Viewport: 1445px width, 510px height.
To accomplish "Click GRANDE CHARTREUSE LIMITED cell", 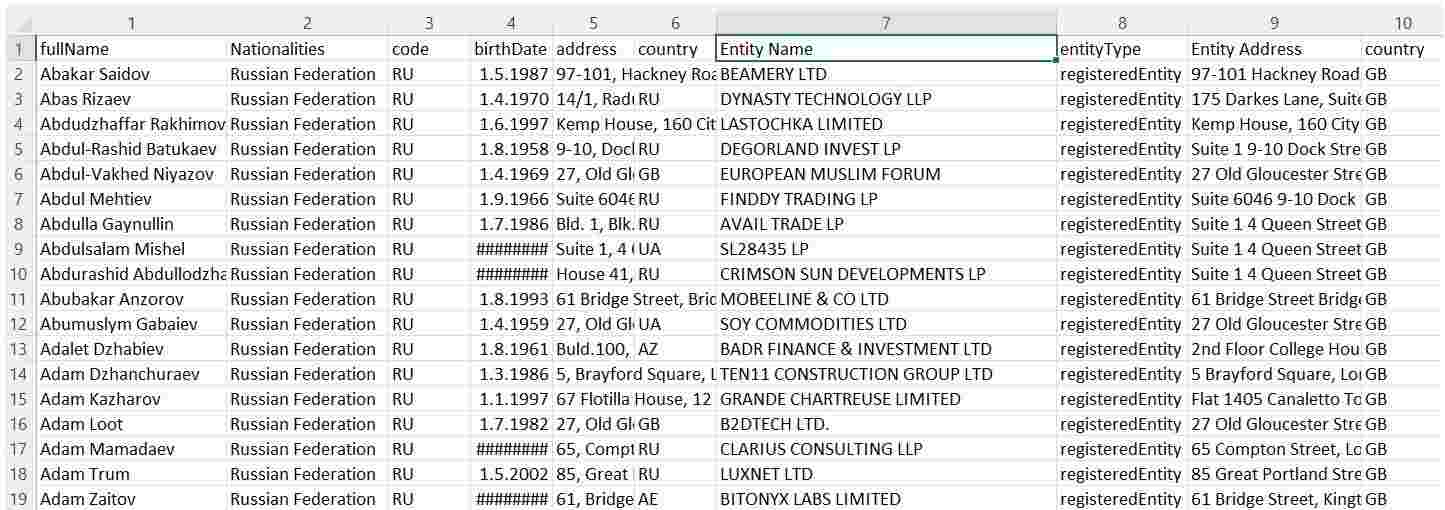I will pyautogui.click(x=886, y=399).
